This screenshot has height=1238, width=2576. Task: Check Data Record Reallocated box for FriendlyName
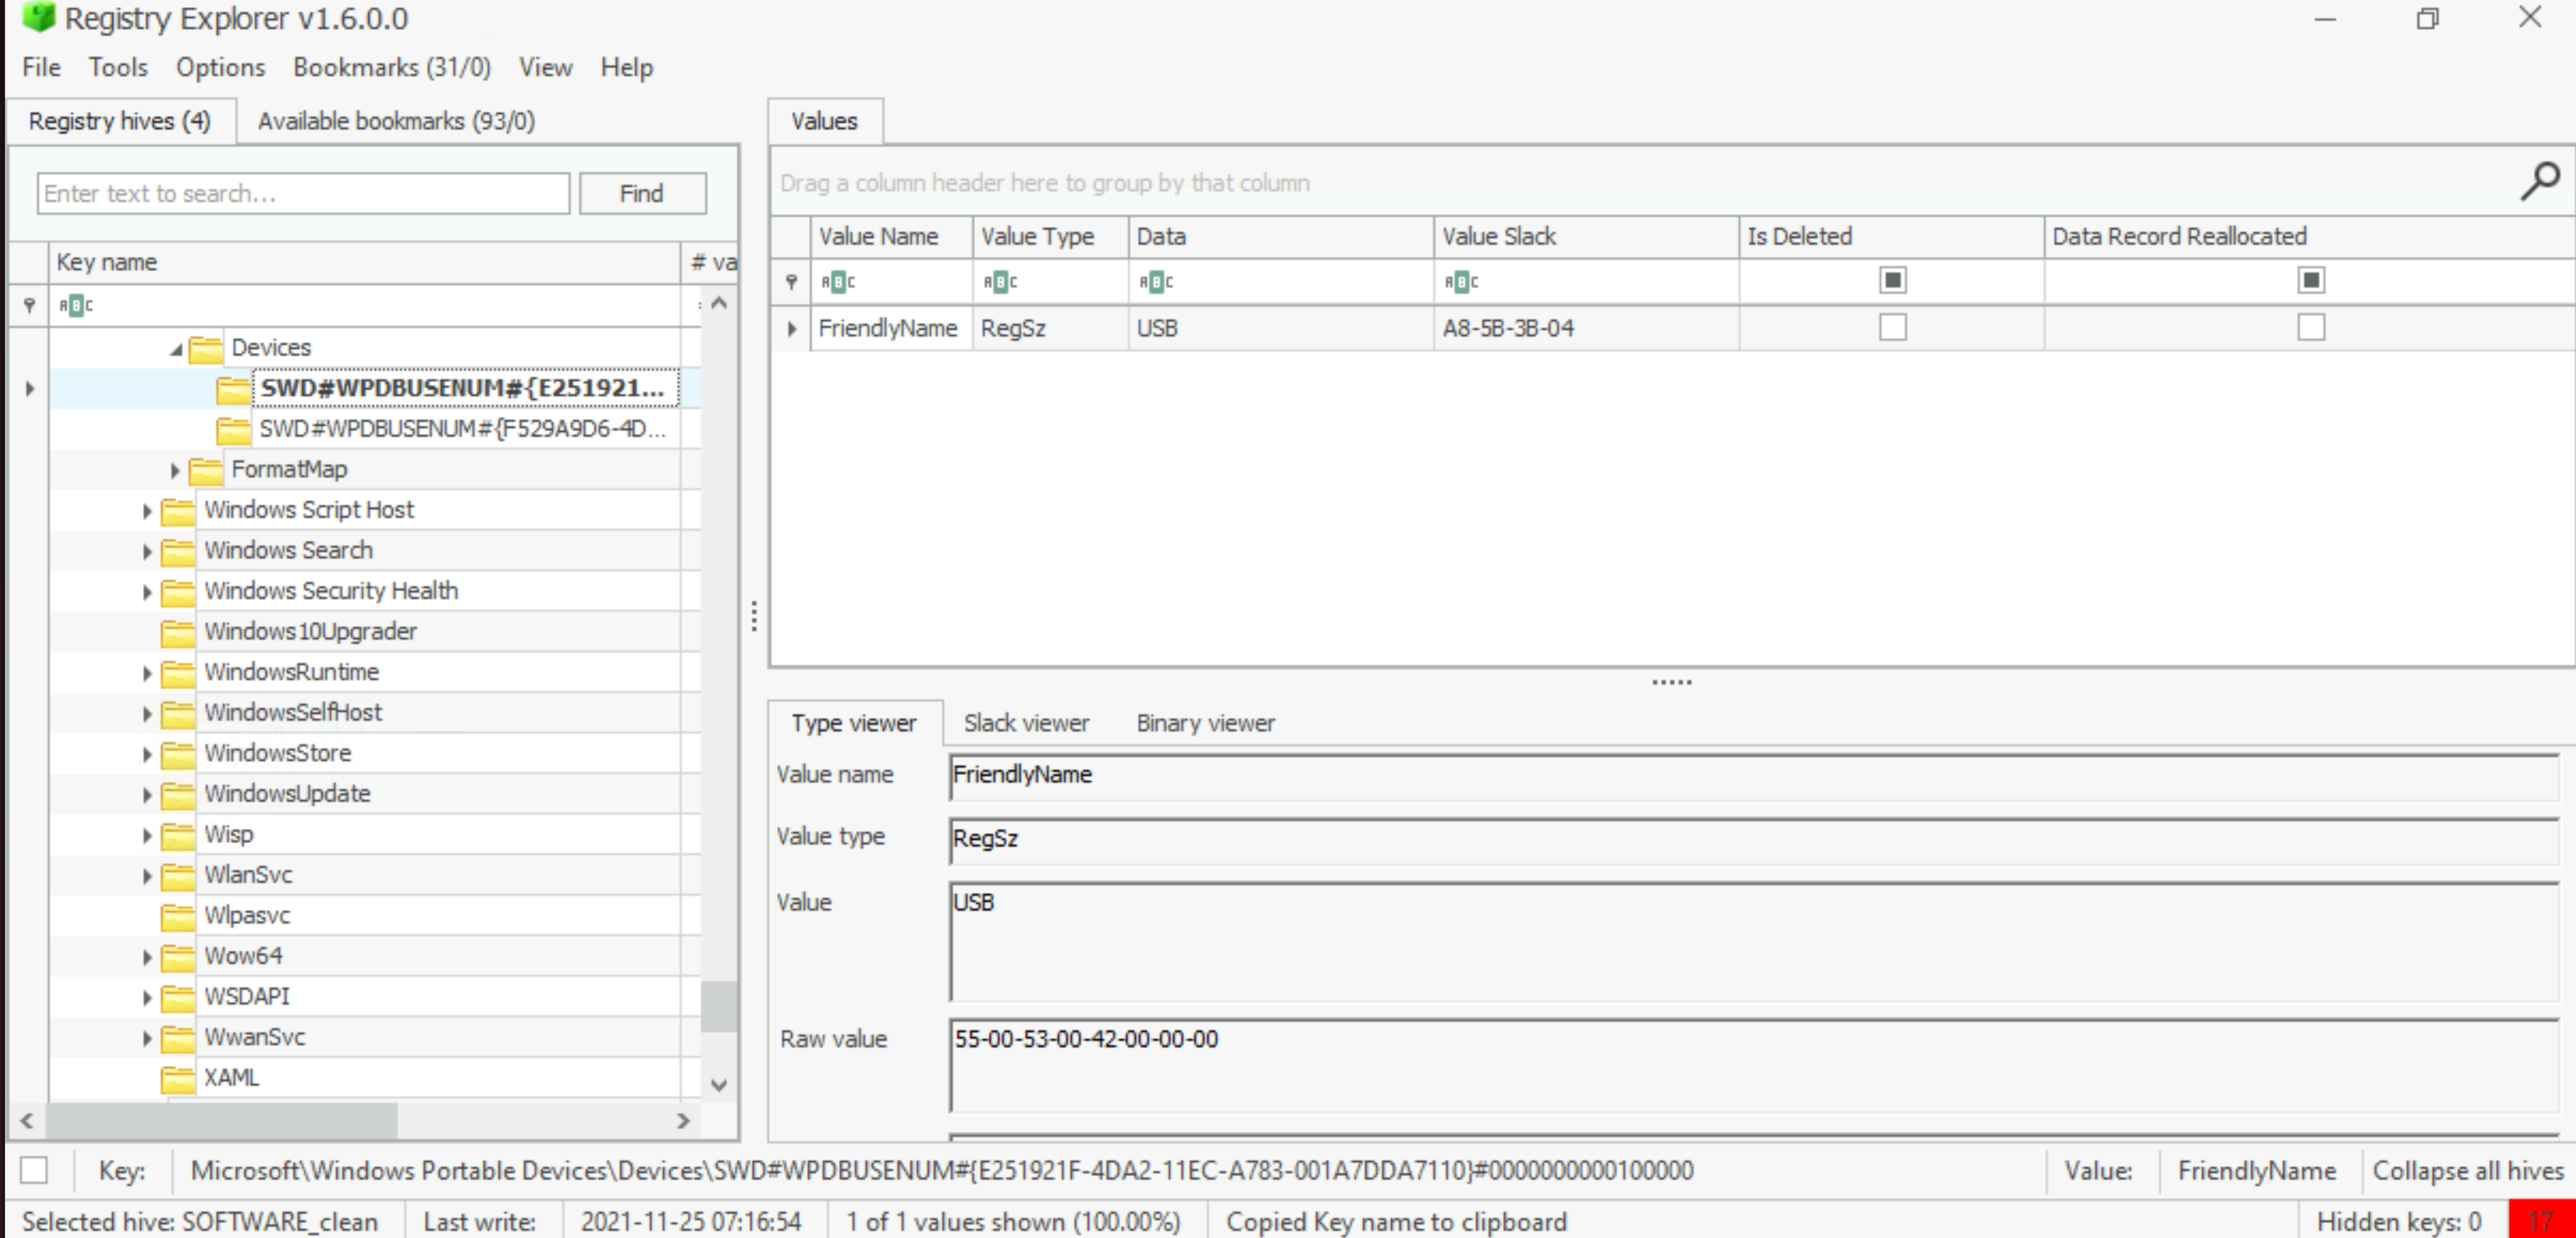click(x=2311, y=327)
